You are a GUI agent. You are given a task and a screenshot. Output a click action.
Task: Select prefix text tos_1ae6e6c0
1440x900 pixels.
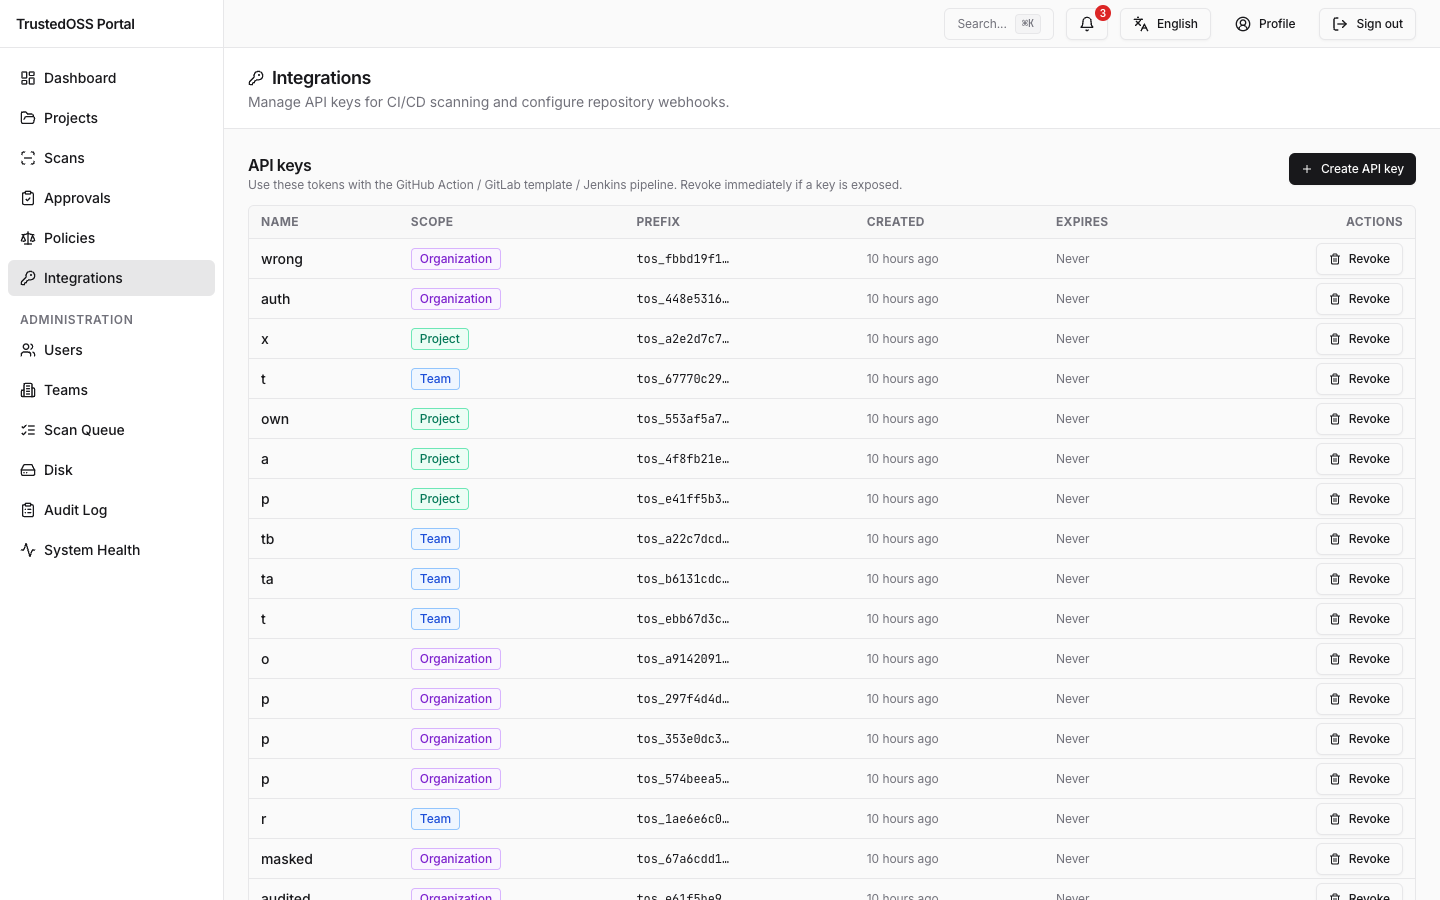pyautogui.click(x=683, y=819)
